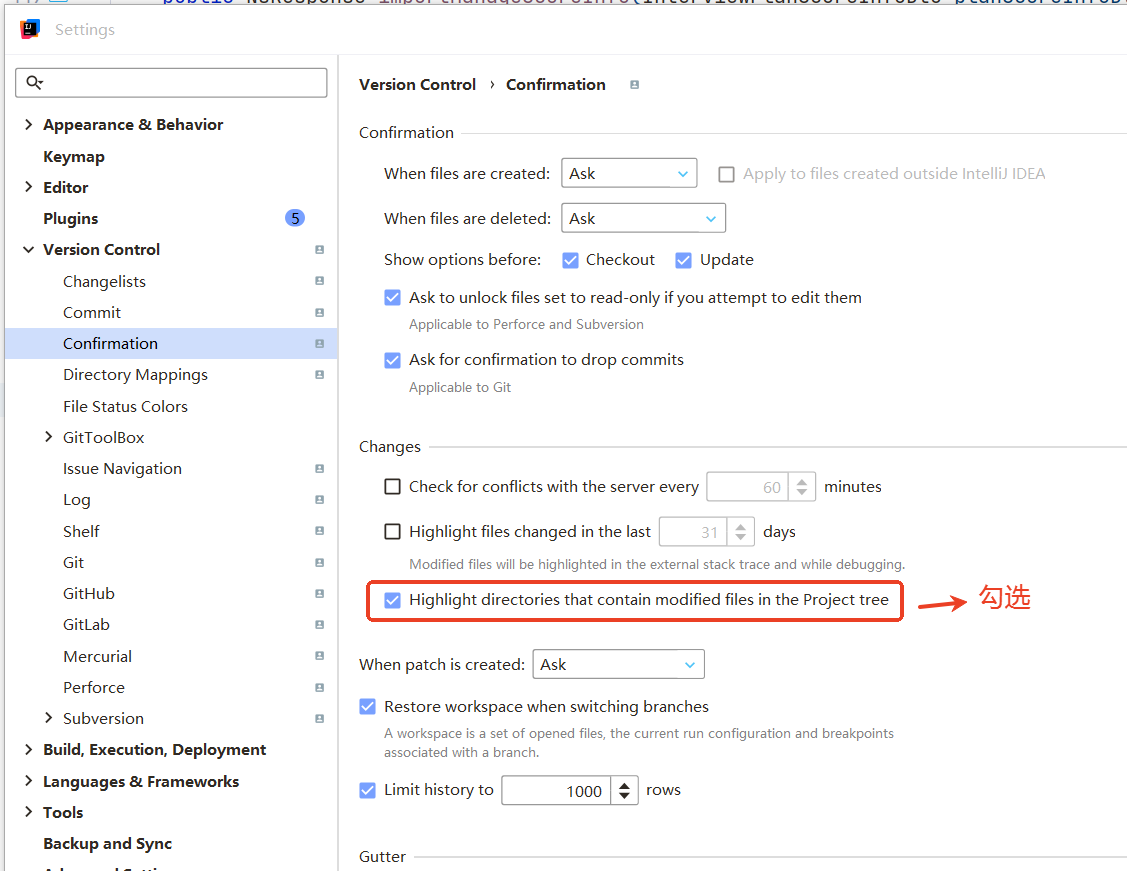
Task: Expand the GitToolBox node
Action: click(x=48, y=437)
